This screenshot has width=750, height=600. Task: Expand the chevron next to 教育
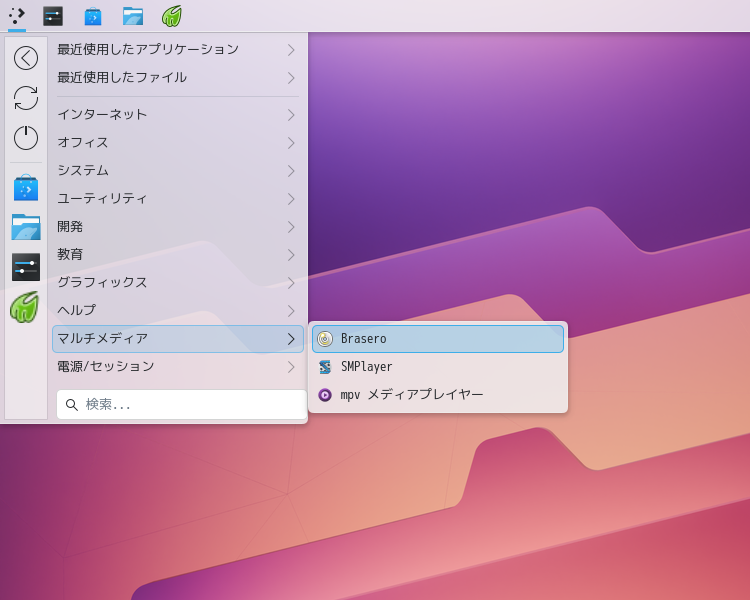pyautogui.click(x=291, y=255)
